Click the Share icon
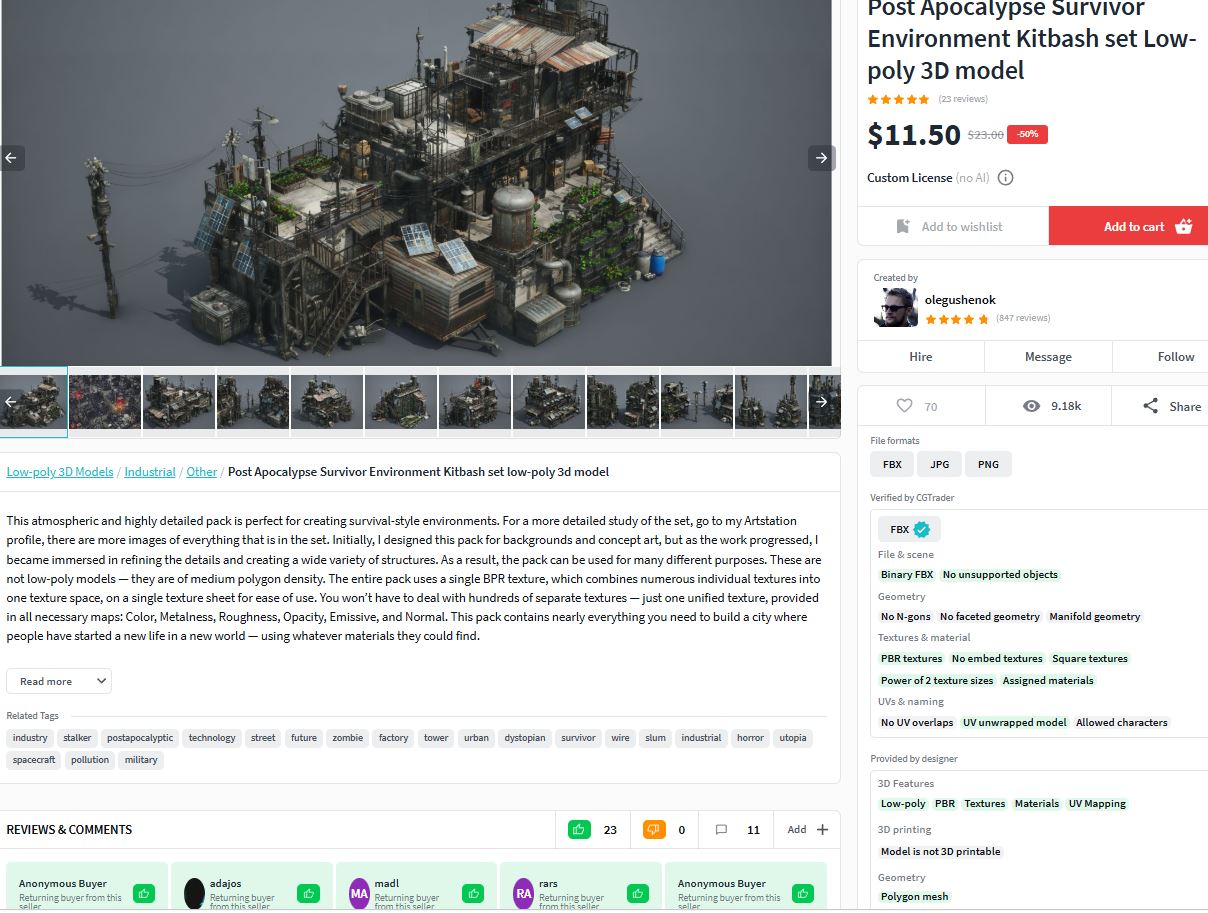The width and height of the screenshot is (1208, 913). coord(1150,406)
